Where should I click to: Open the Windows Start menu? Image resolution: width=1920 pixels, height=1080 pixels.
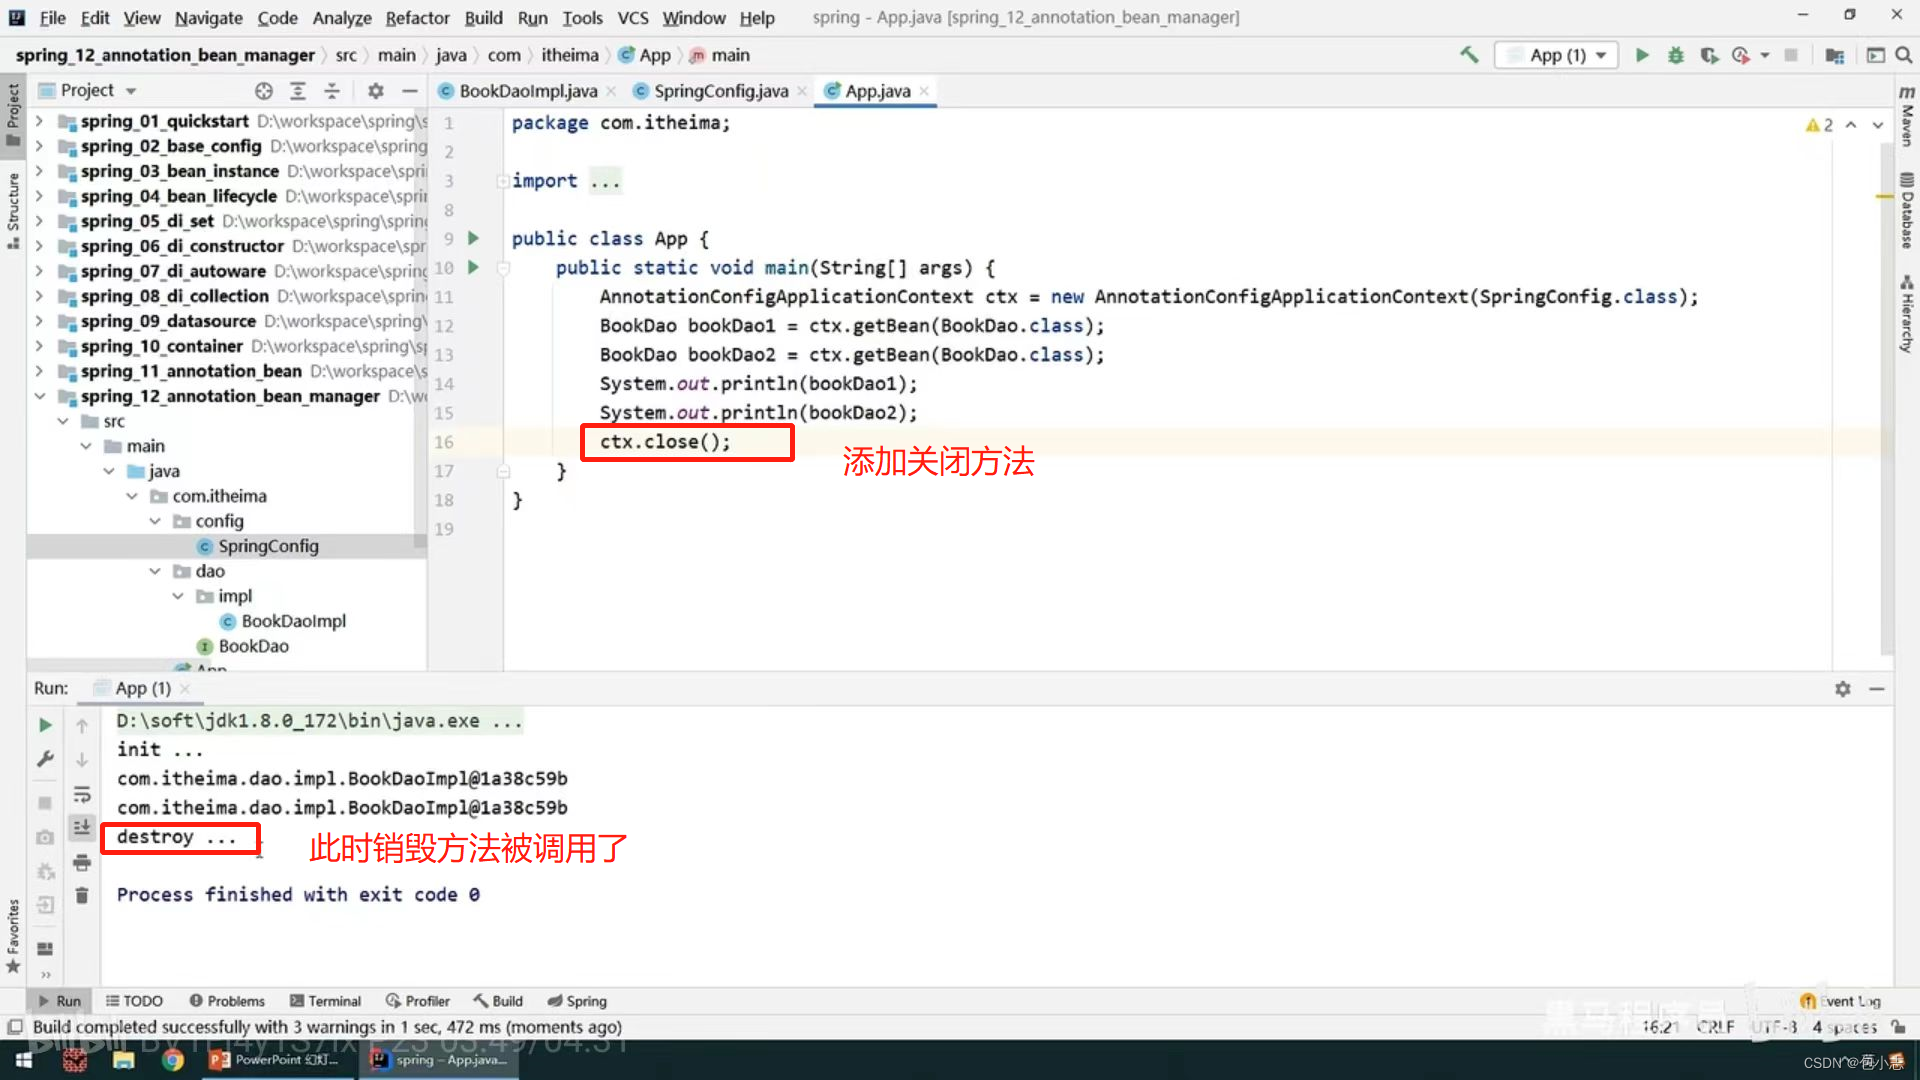tap(24, 1060)
